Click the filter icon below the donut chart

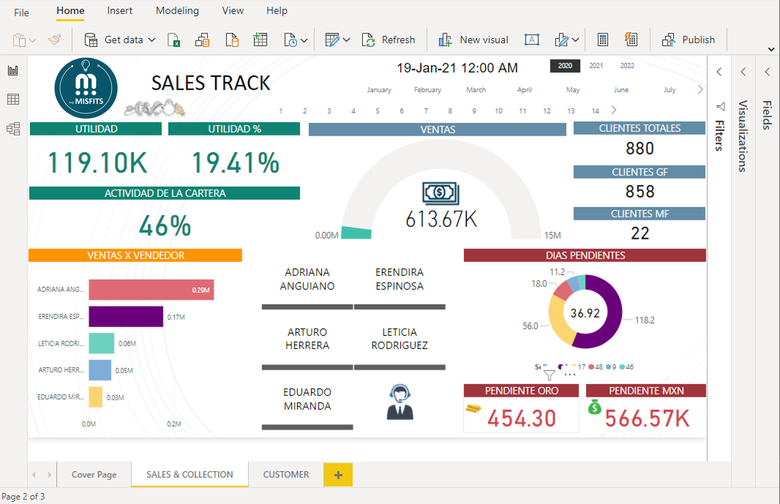coord(549,375)
